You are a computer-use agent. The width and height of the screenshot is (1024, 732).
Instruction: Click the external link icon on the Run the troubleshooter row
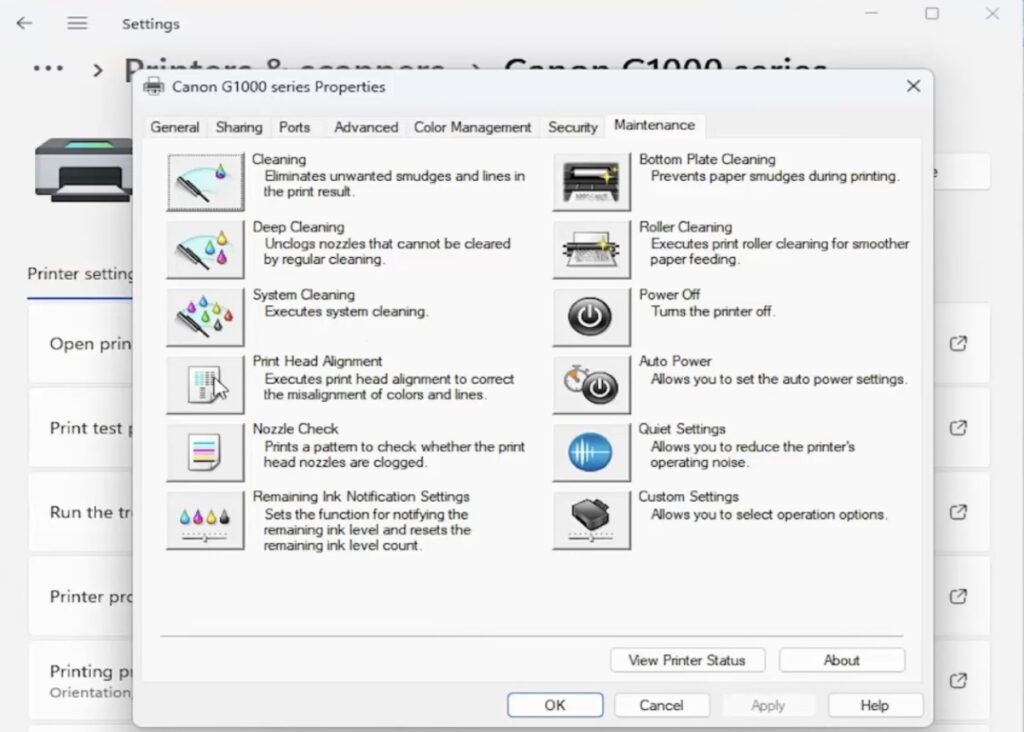tap(958, 512)
